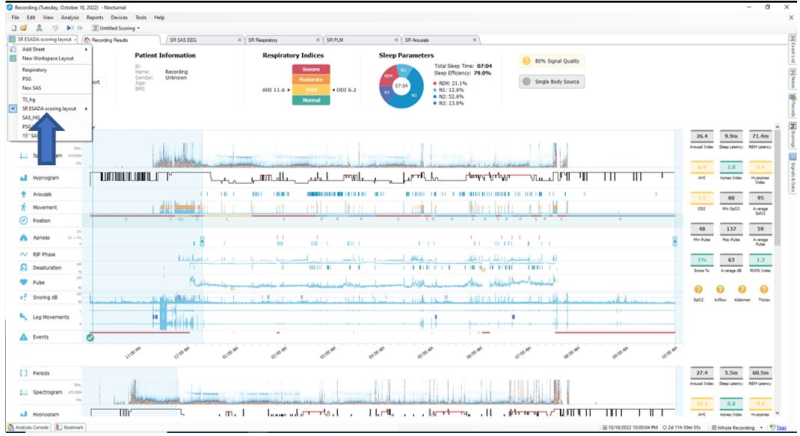Click the Single Body Source button
Screen dimensions: 800x436
click(x=552, y=82)
